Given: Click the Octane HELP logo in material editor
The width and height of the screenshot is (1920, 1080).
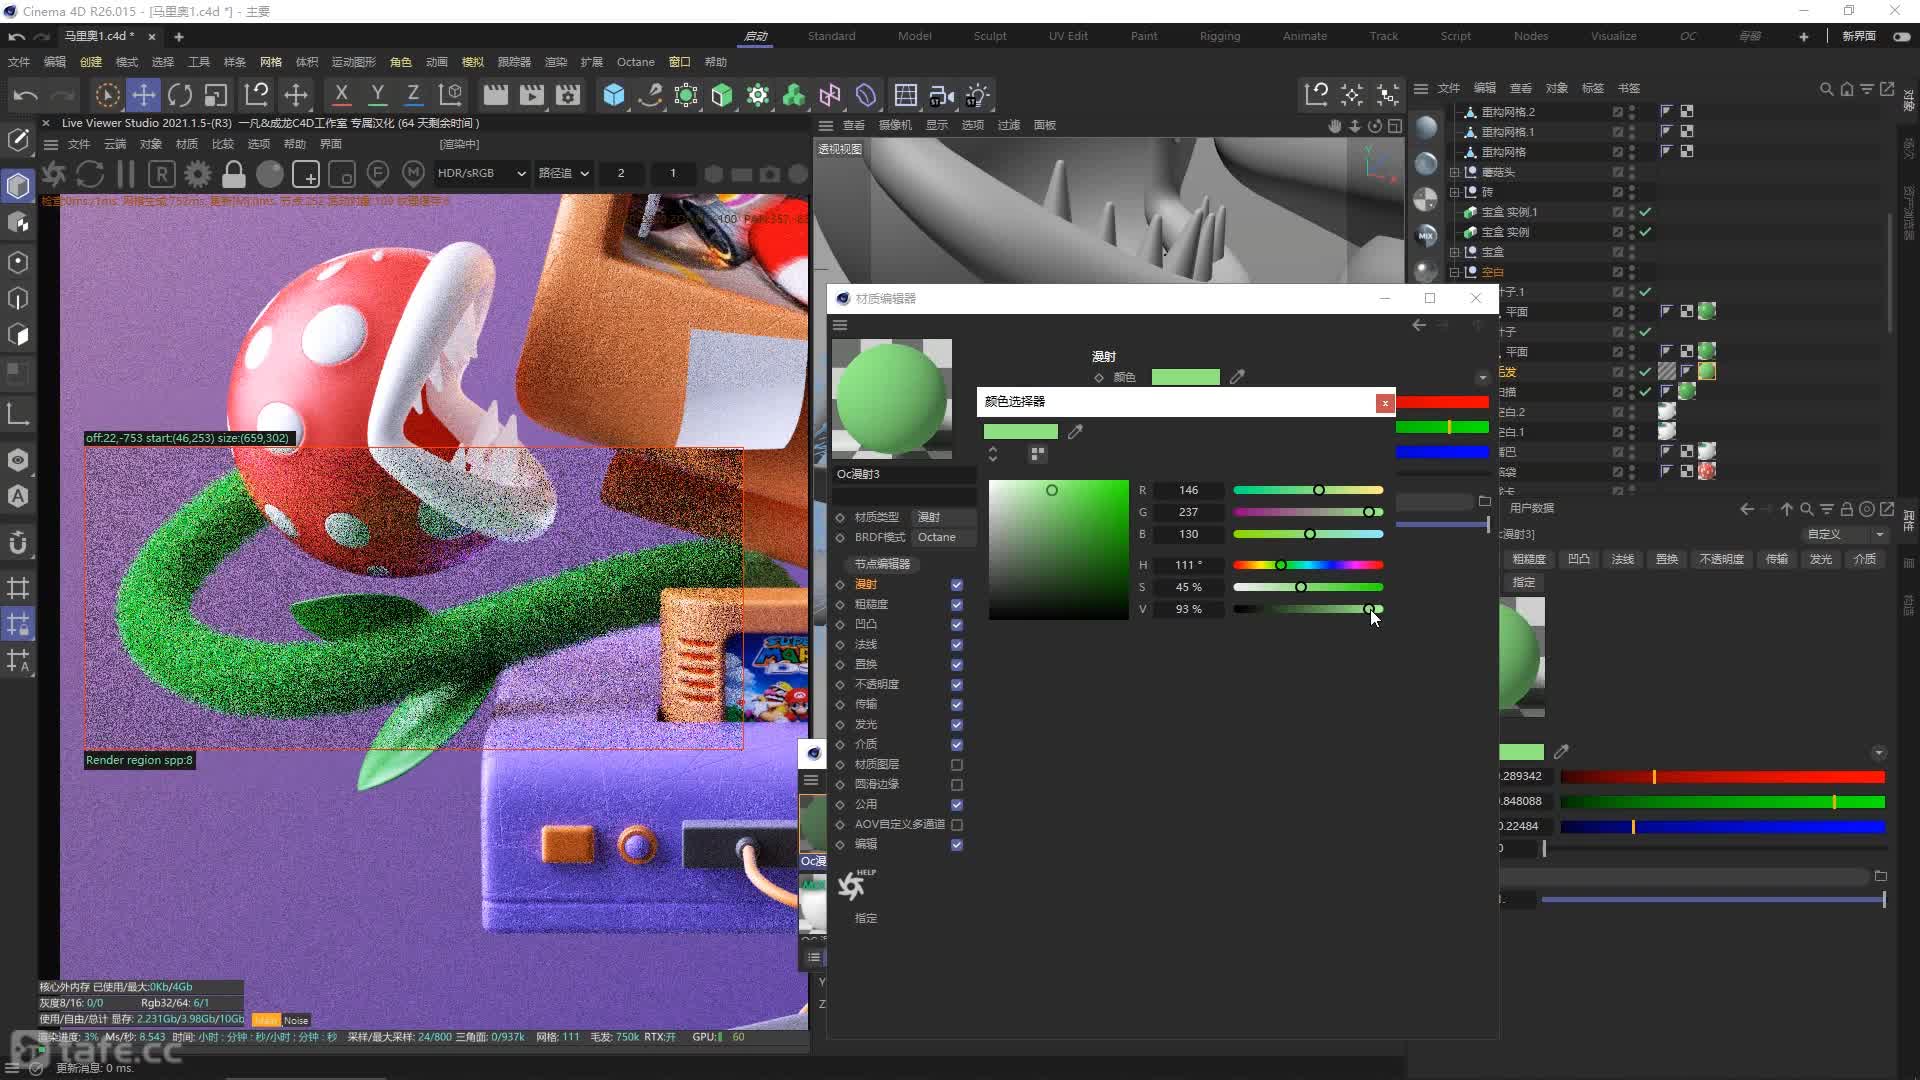Looking at the screenshot, I should click(x=854, y=884).
